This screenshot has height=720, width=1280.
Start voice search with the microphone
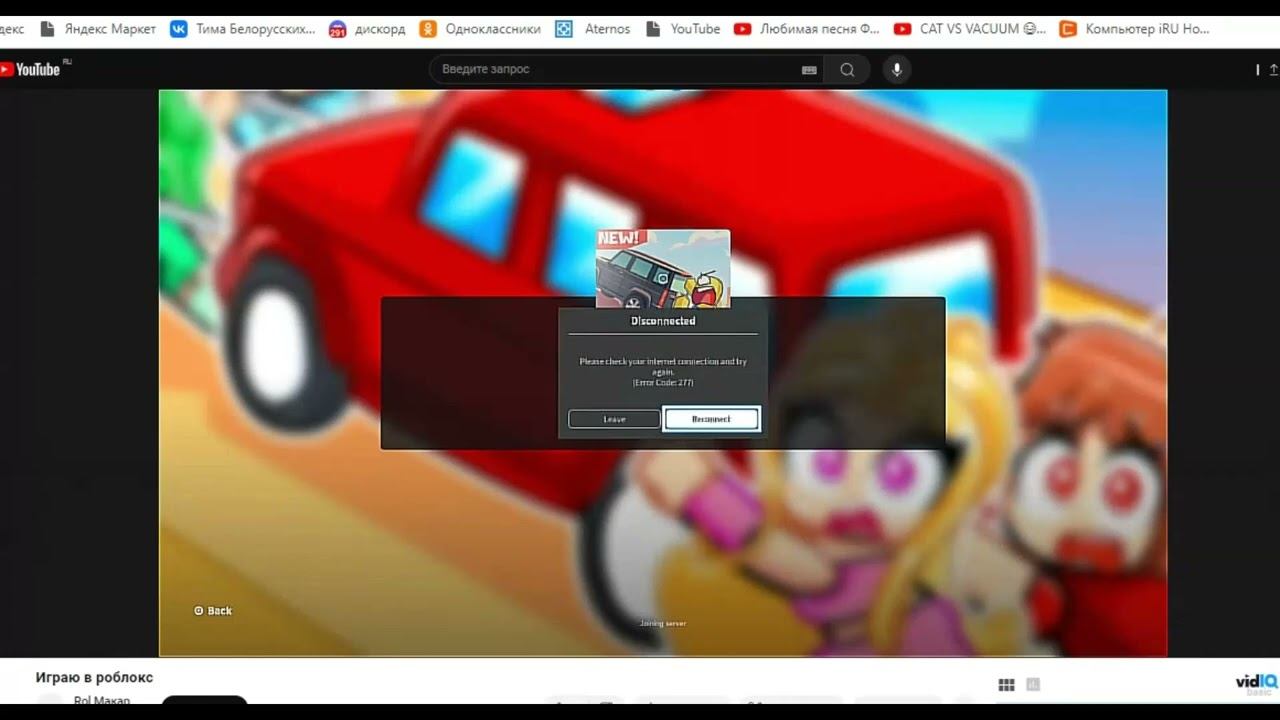897,69
